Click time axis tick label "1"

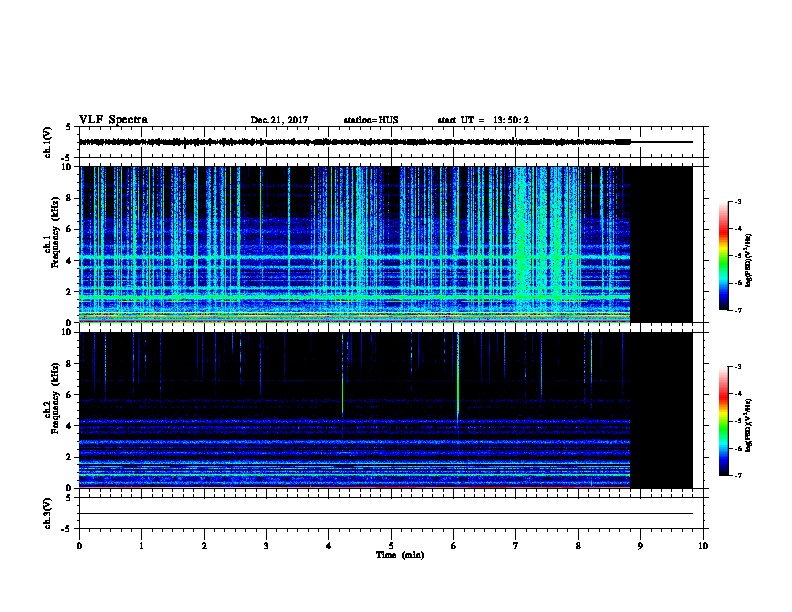[141, 546]
